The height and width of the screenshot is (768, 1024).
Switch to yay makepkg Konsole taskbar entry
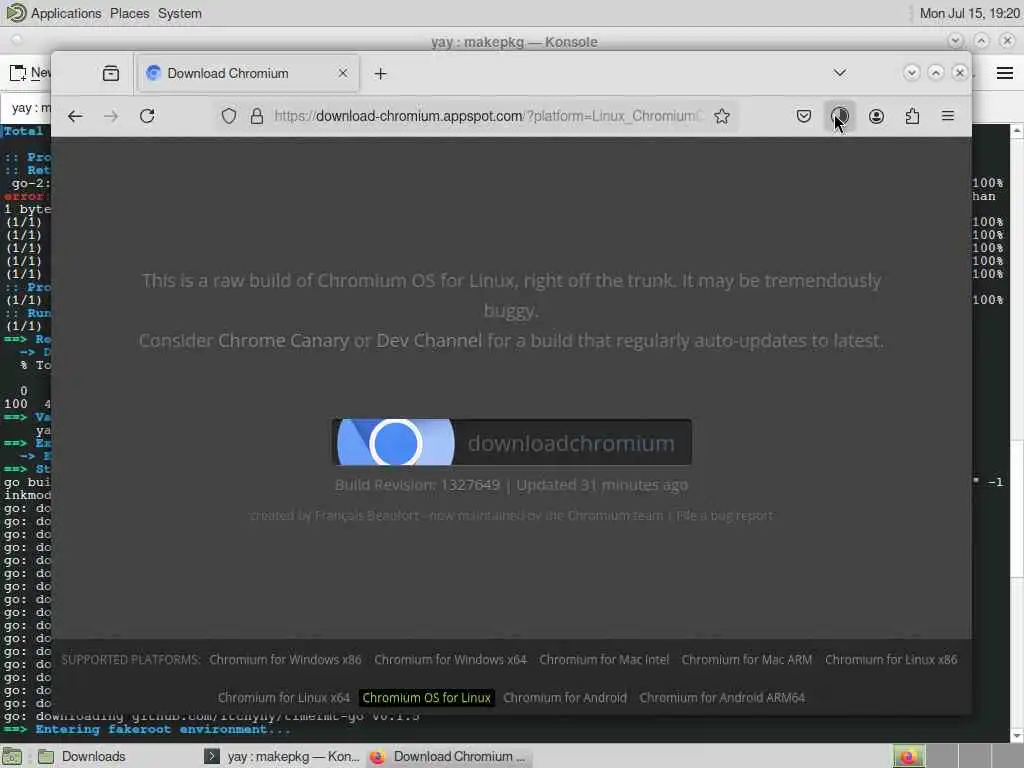[282, 756]
